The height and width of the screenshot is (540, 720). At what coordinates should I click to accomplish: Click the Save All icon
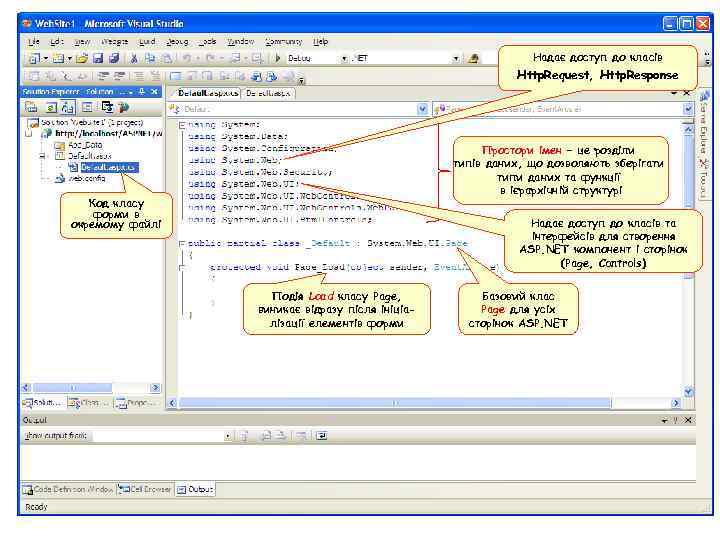[x=114, y=58]
